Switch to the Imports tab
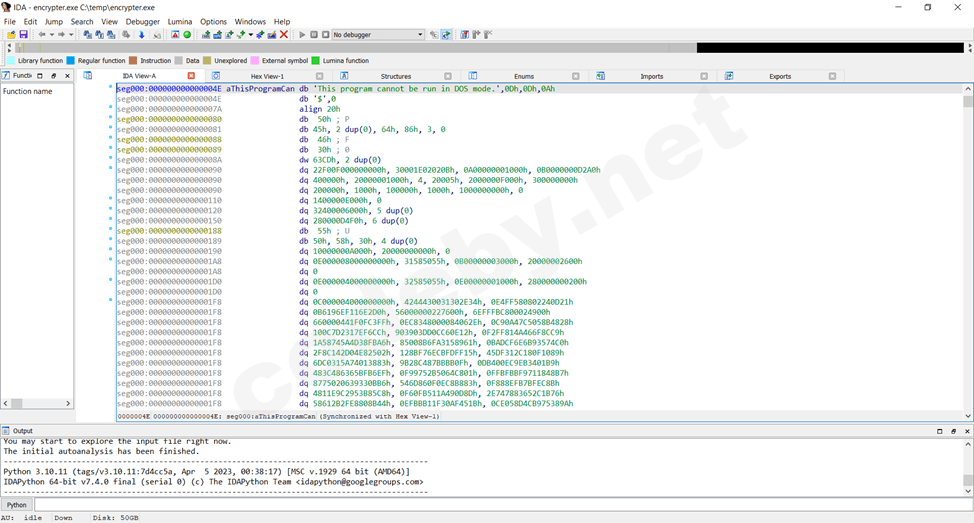974x523 pixels. 651,76
